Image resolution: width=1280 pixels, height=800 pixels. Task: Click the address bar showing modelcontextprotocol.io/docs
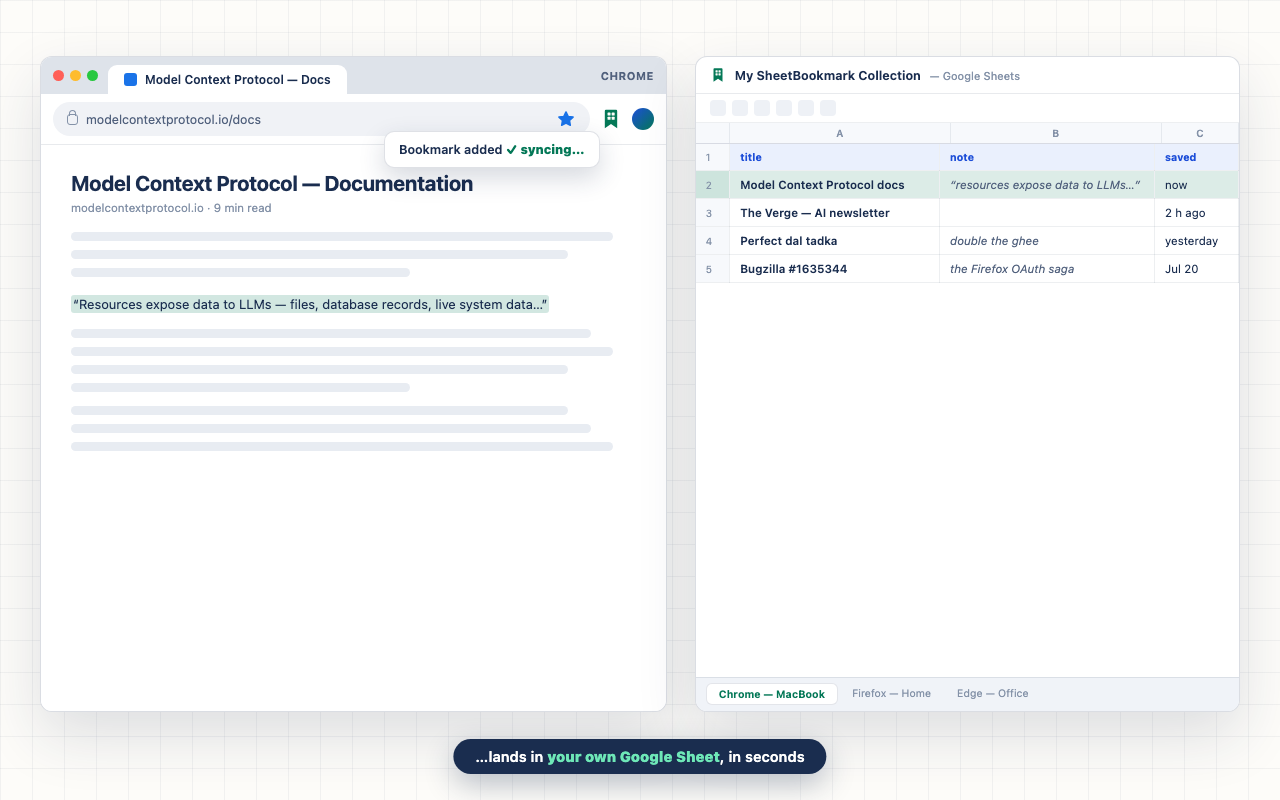point(322,119)
